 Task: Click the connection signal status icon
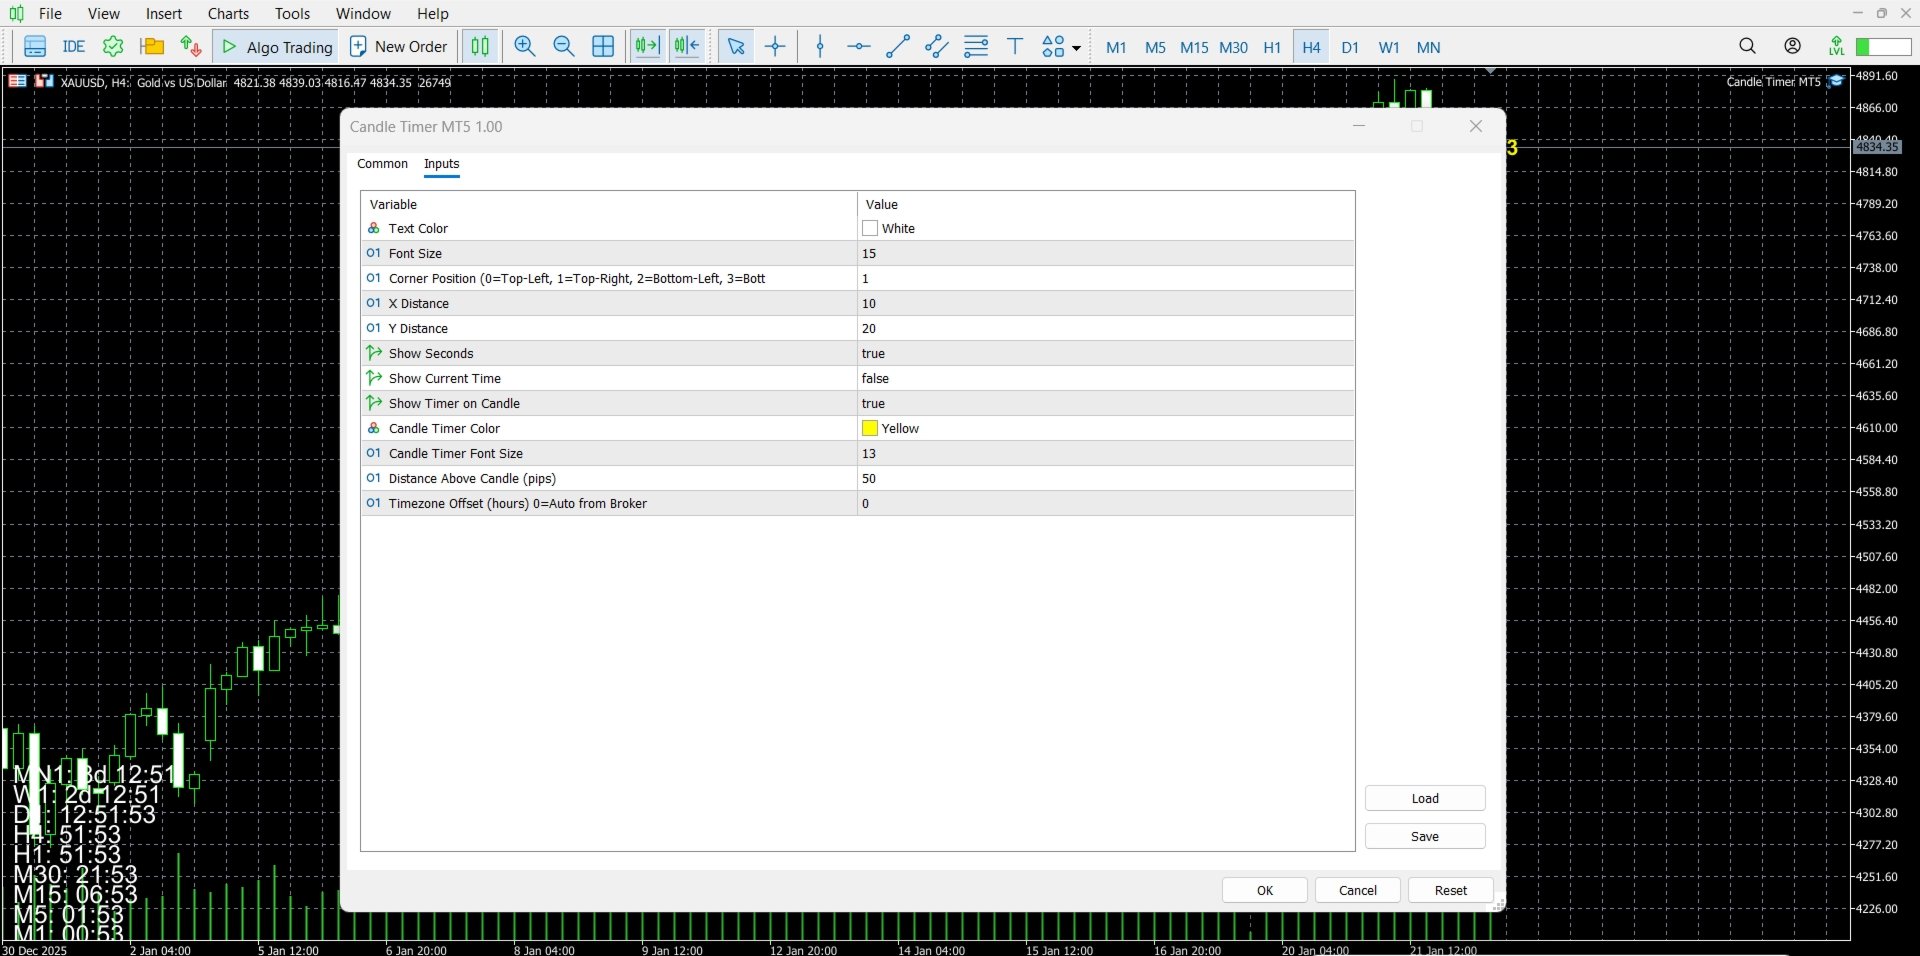[1837, 46]
